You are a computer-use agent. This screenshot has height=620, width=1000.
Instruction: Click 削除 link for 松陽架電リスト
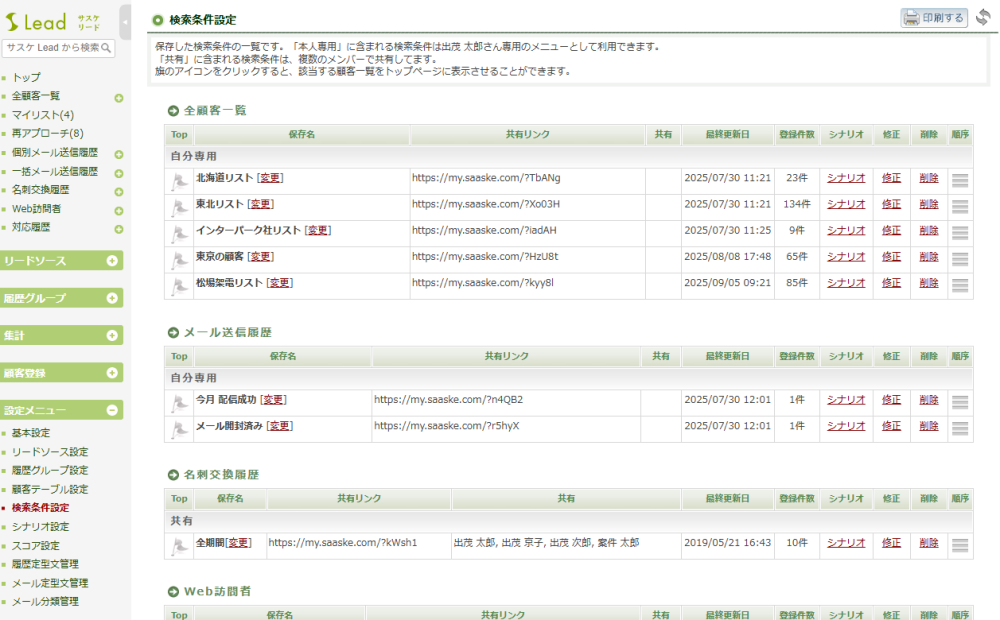929,283
